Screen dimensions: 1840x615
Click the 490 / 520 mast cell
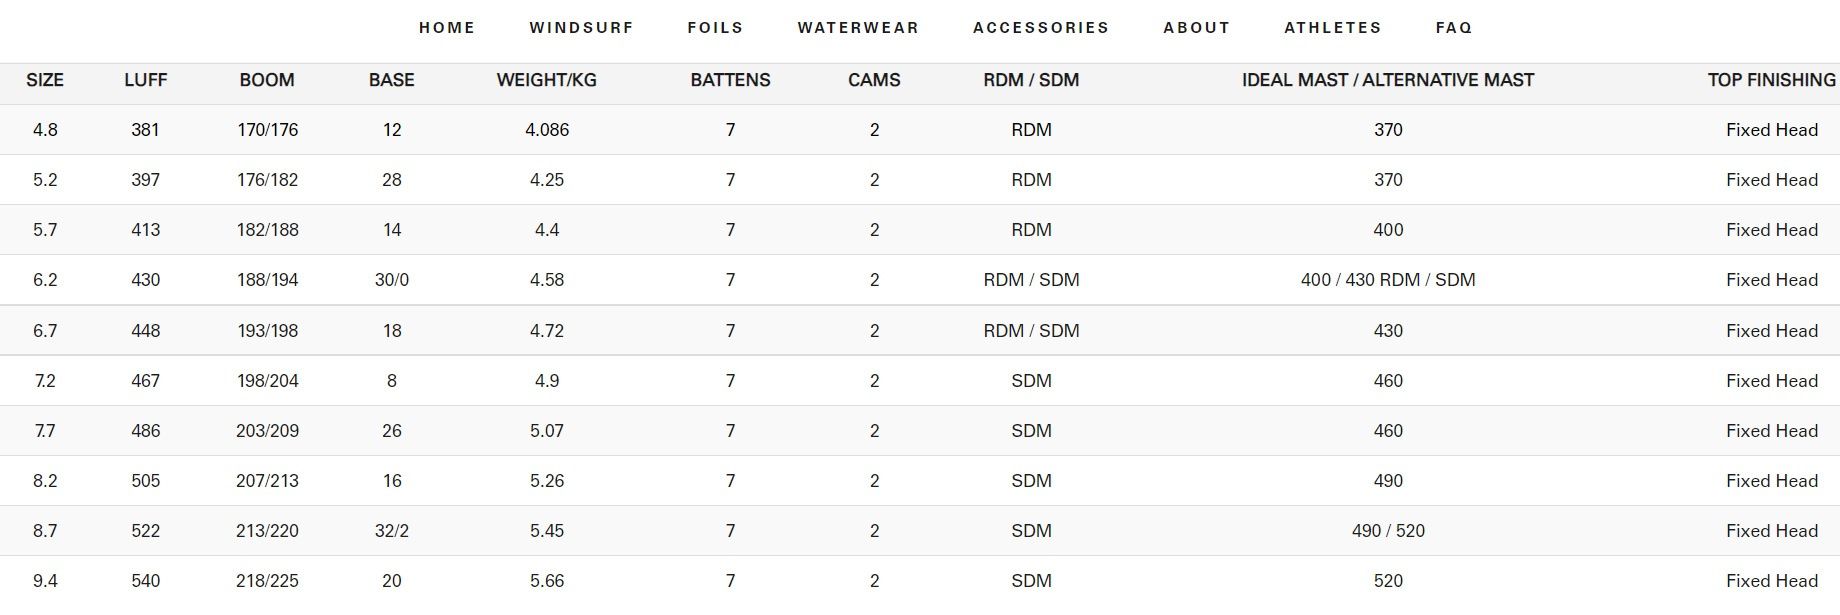[x=1388, y=531]
